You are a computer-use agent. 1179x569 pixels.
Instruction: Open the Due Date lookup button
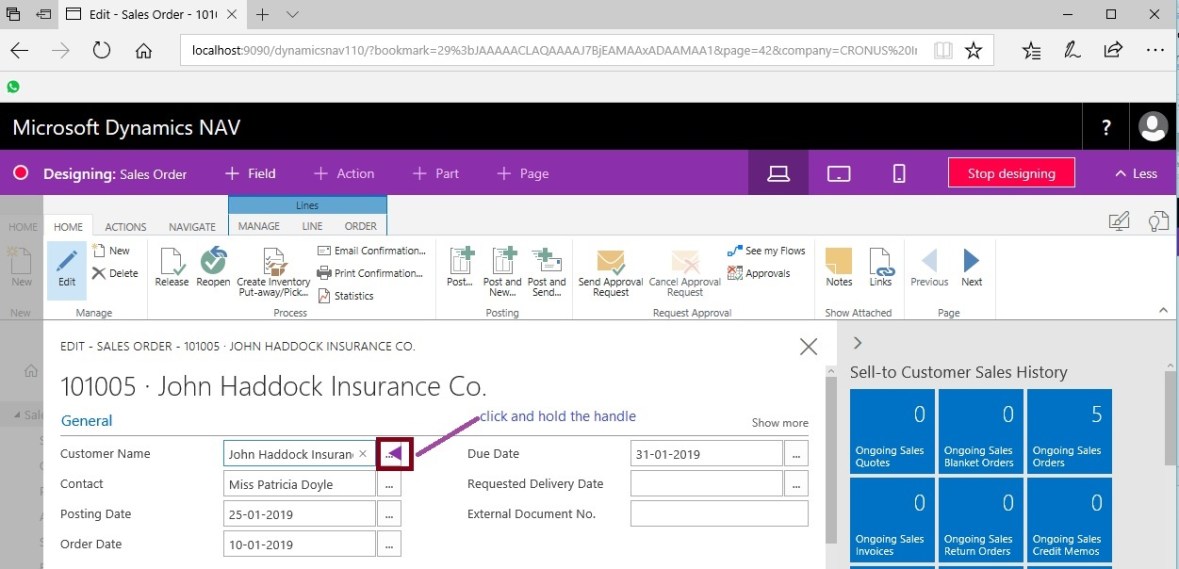pyautogui.click(x=796, y=454)
